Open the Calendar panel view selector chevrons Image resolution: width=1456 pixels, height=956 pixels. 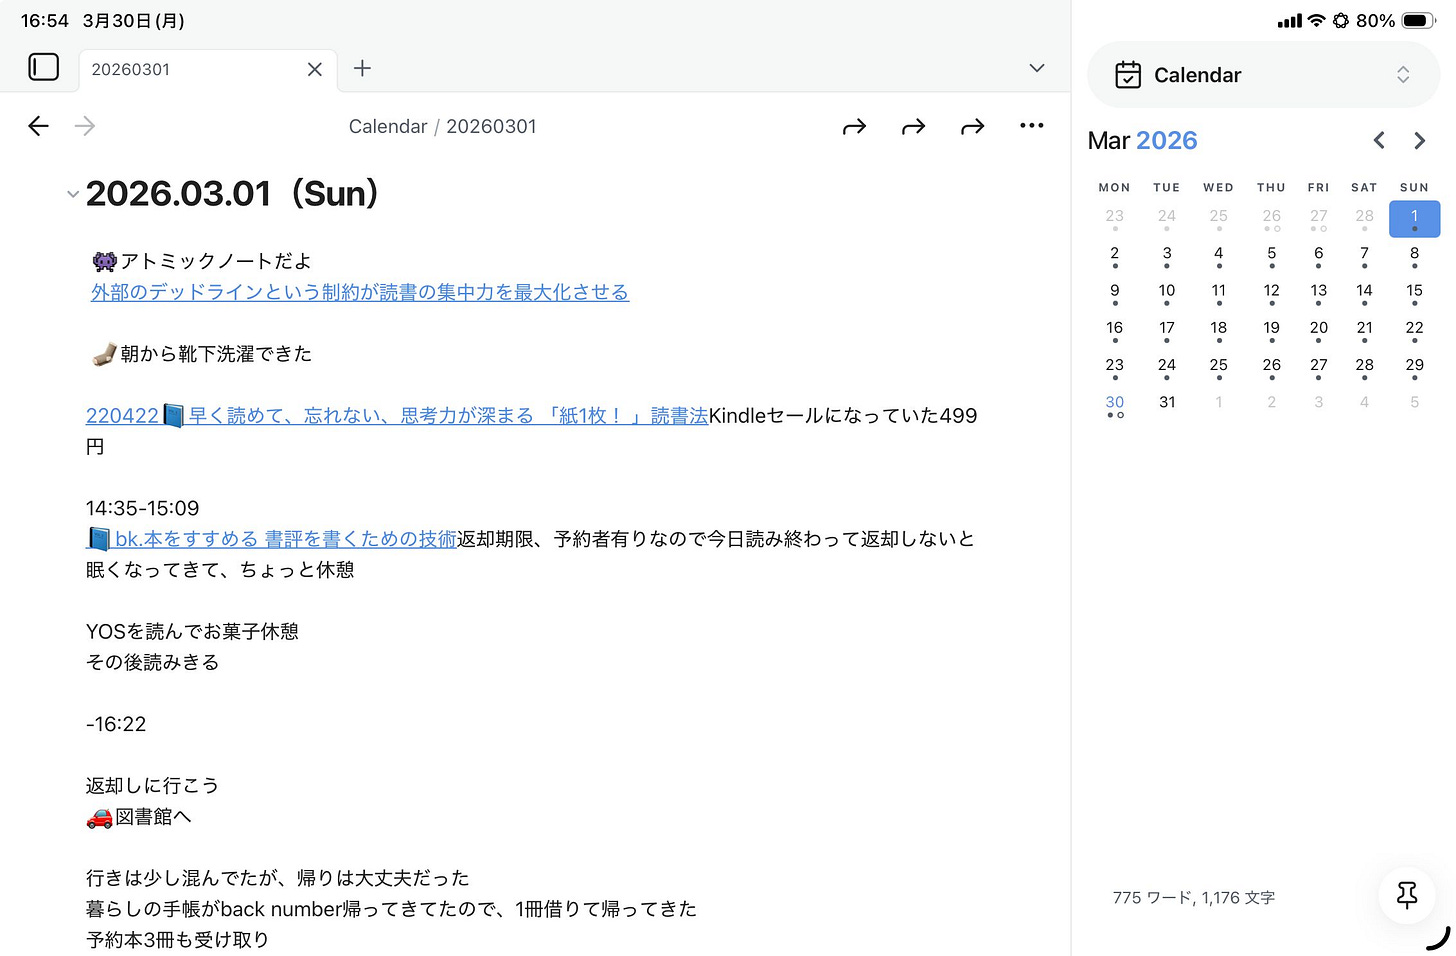[1404, 74]
